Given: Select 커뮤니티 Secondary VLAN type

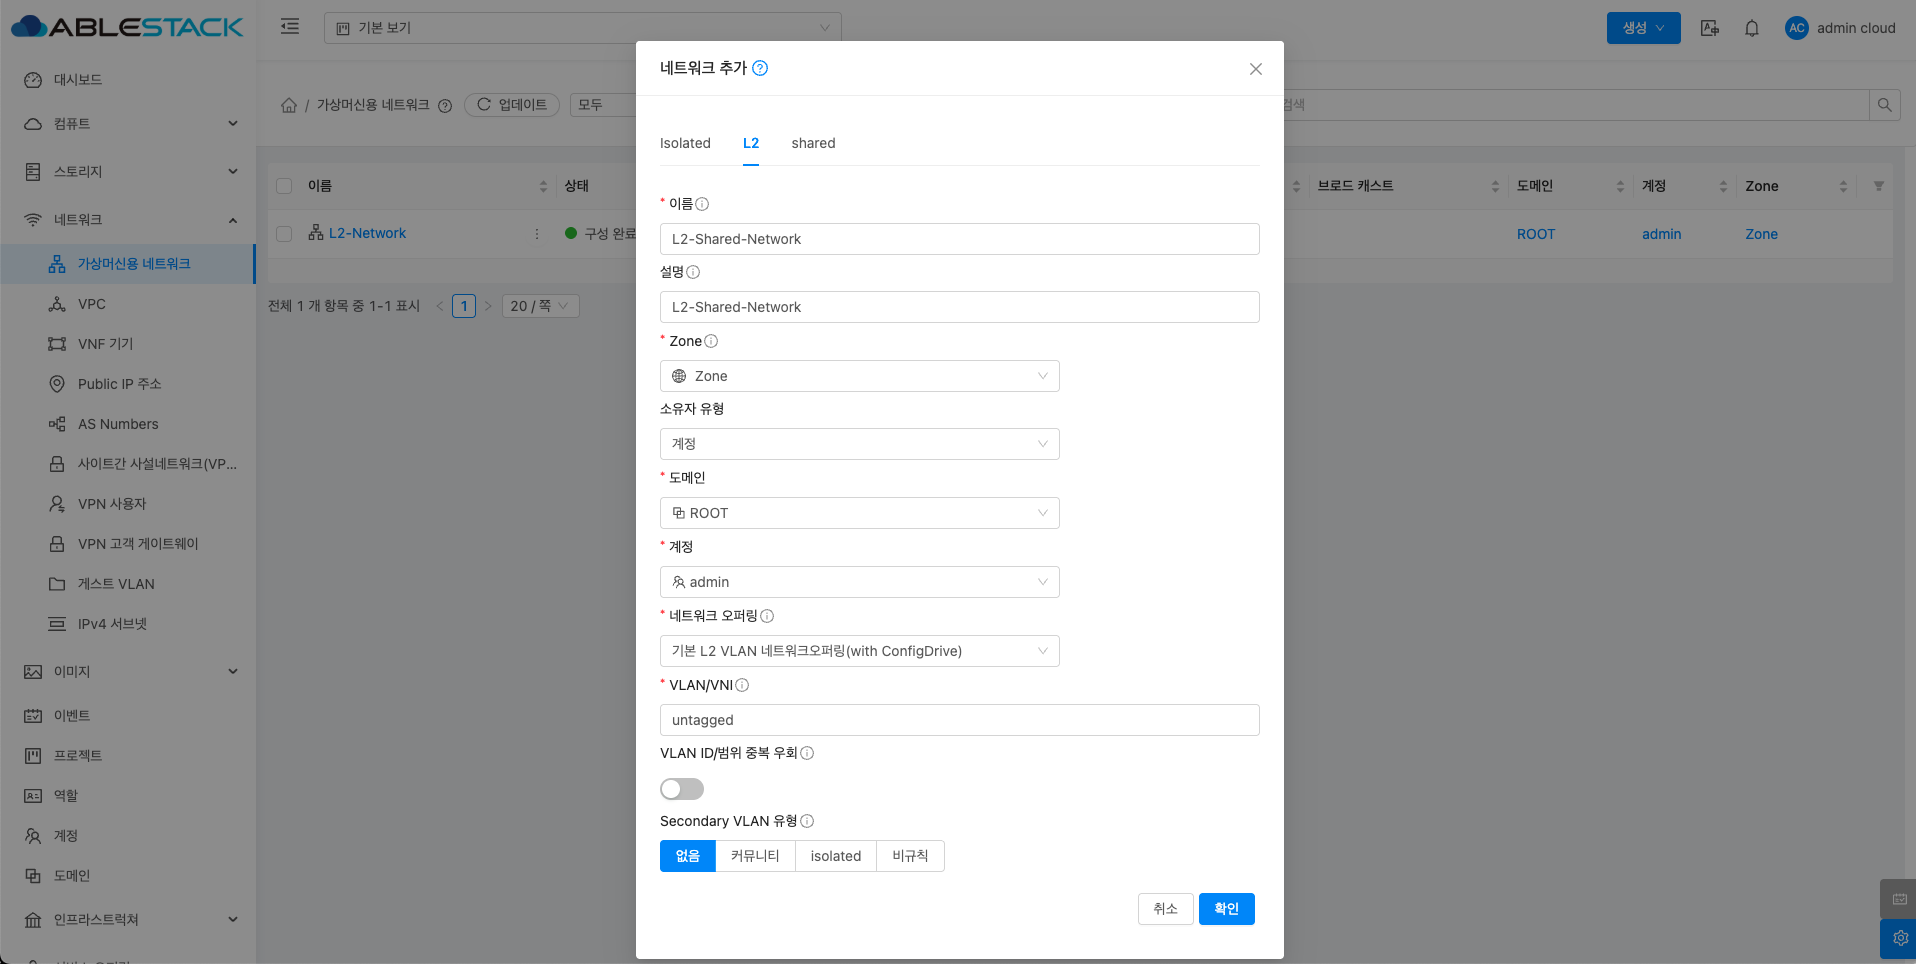Looking at the screenshot, I should 755,856.
